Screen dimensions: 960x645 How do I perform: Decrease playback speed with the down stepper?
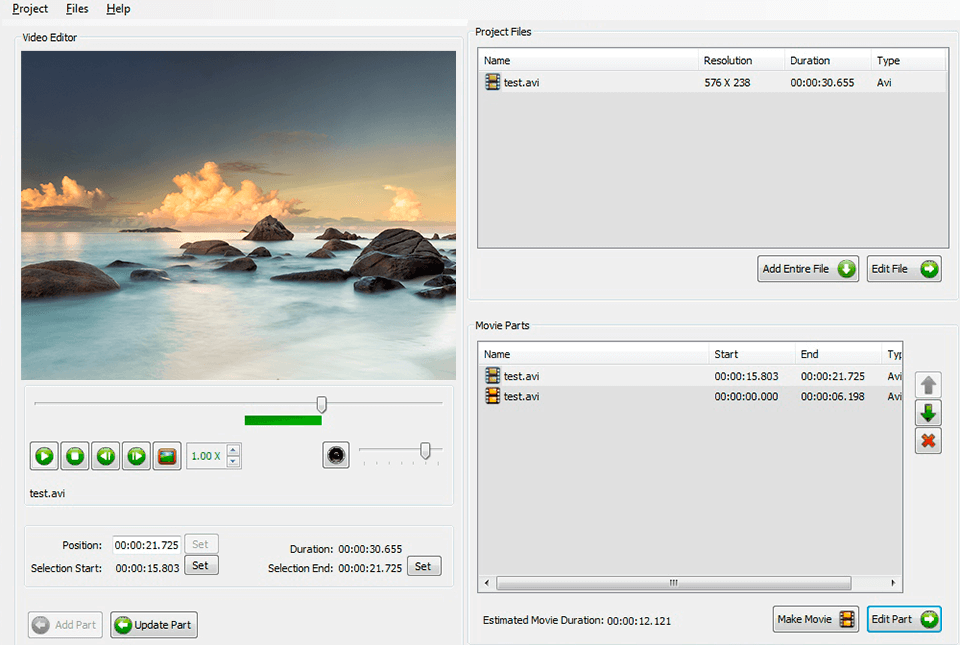(x=231, y=460)
